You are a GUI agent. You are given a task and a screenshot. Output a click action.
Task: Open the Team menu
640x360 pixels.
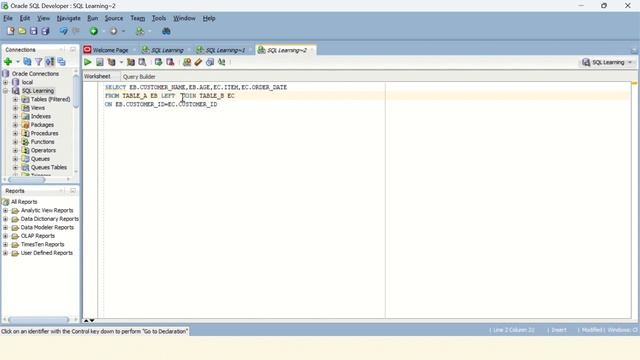[x=138, y=18]
